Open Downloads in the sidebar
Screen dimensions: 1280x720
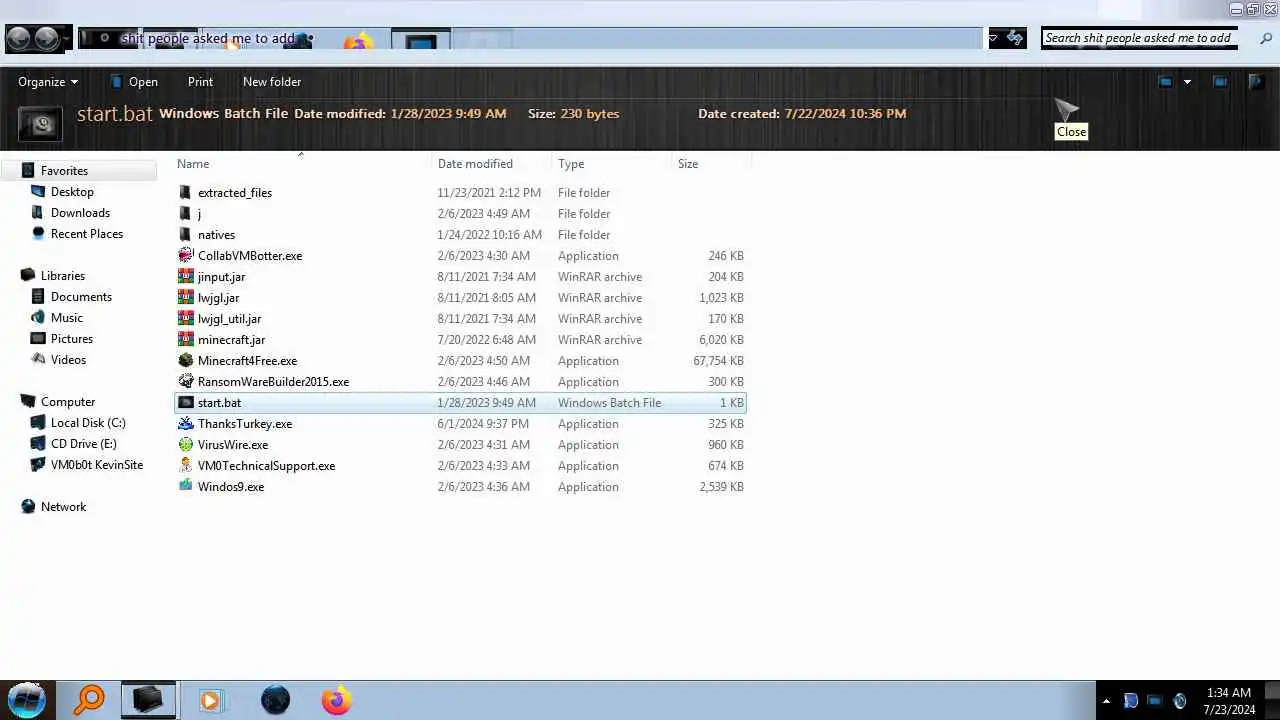click(x=80, y=213)
